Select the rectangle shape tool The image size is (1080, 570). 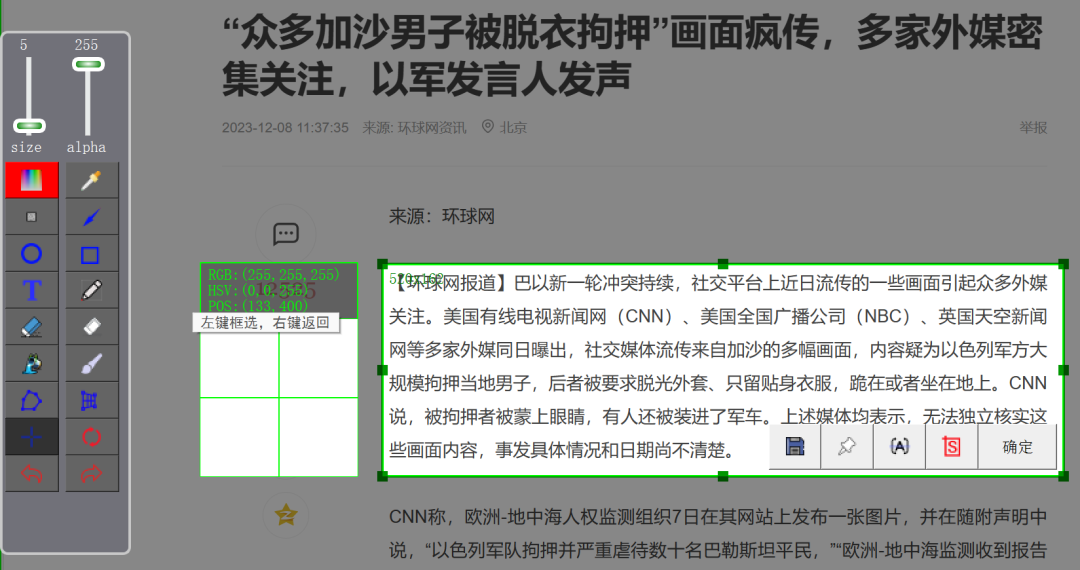92,254
